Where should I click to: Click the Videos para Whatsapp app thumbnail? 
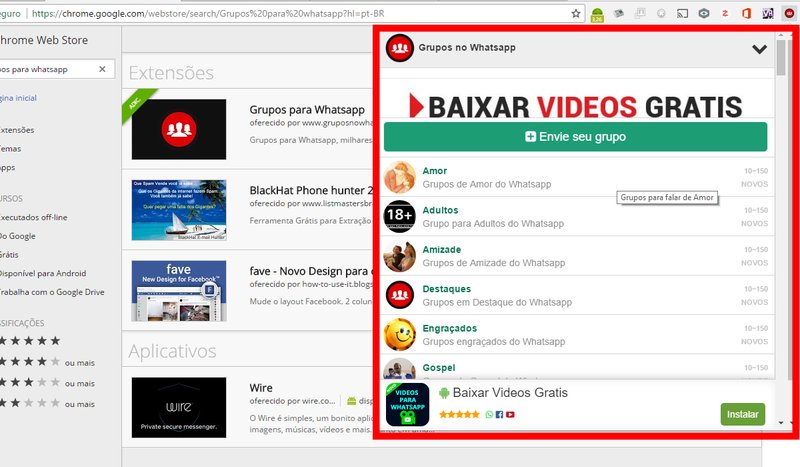pos(407,404)
